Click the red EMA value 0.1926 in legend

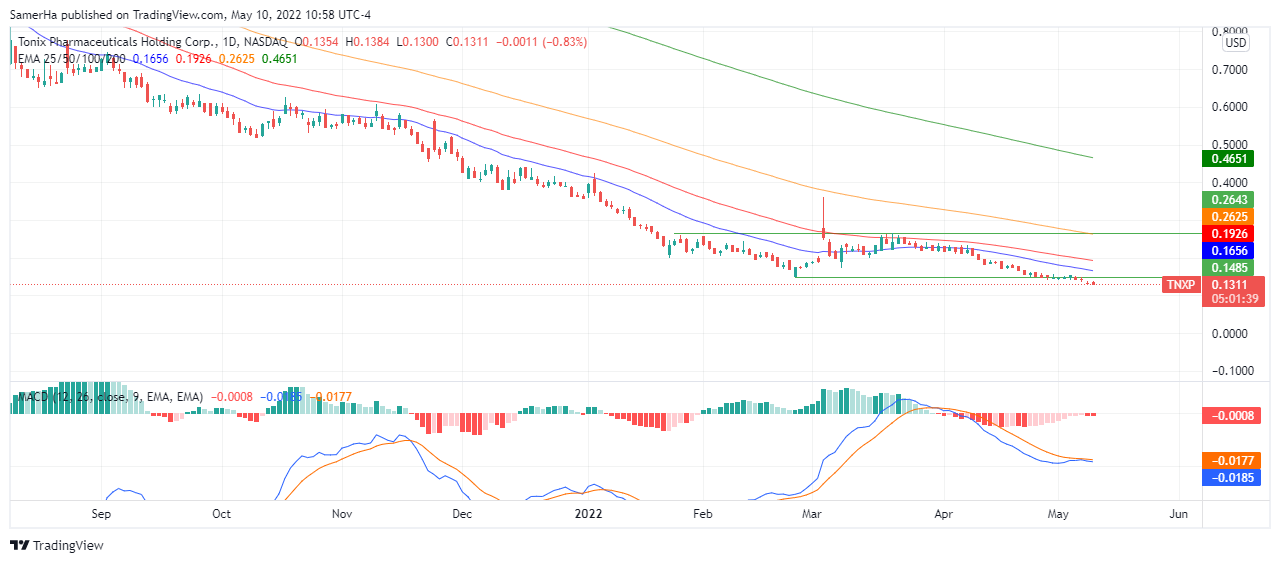pyautogui.click(x=193, y=59)
